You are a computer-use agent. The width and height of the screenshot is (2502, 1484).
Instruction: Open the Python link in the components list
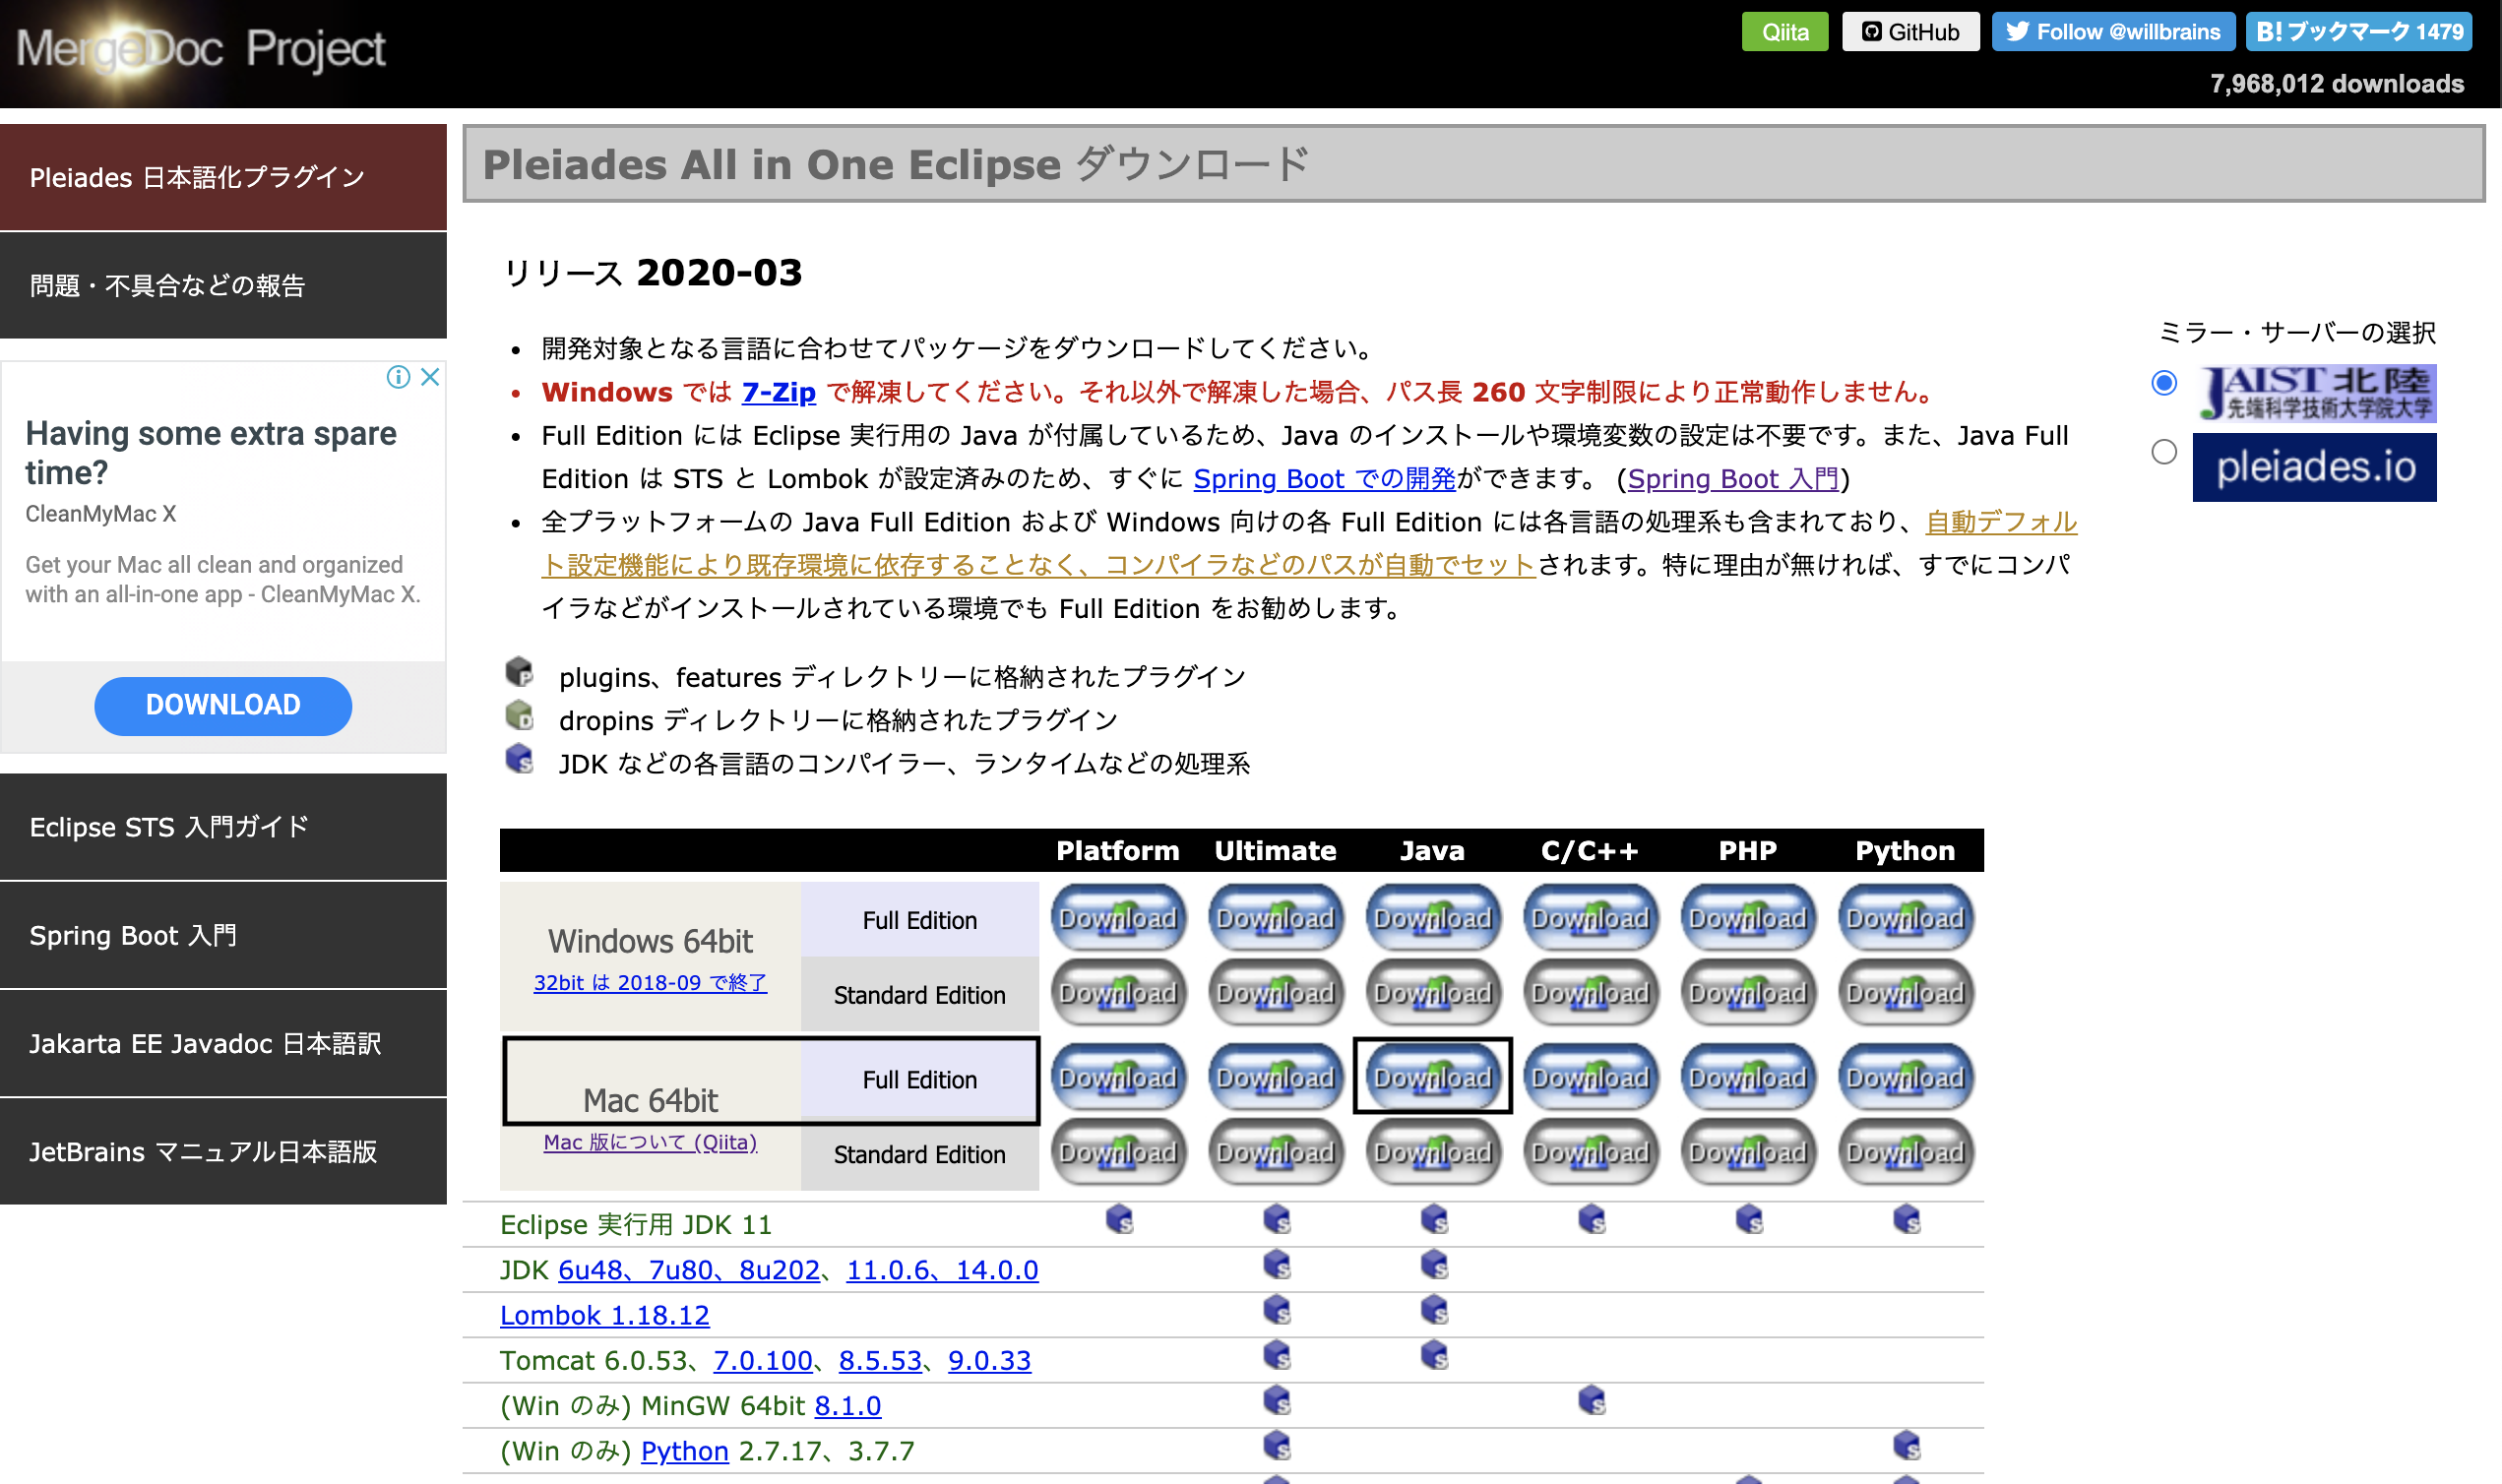[684, 1451]
